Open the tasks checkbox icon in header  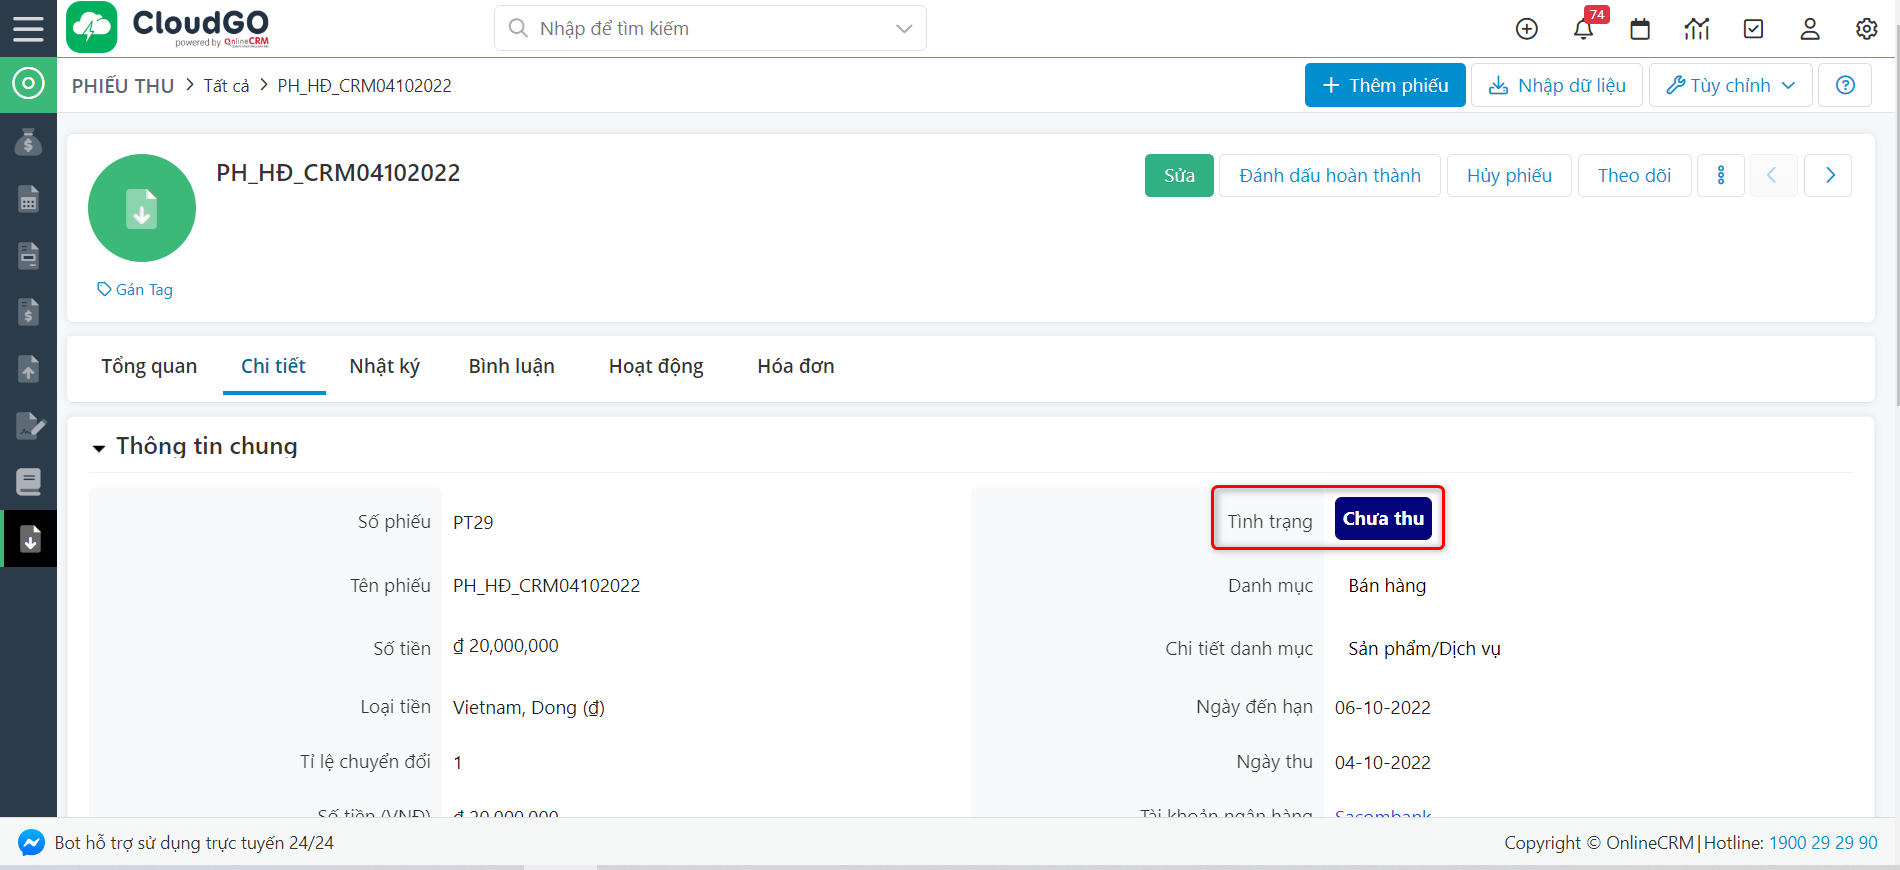(x=1753, y=29)
